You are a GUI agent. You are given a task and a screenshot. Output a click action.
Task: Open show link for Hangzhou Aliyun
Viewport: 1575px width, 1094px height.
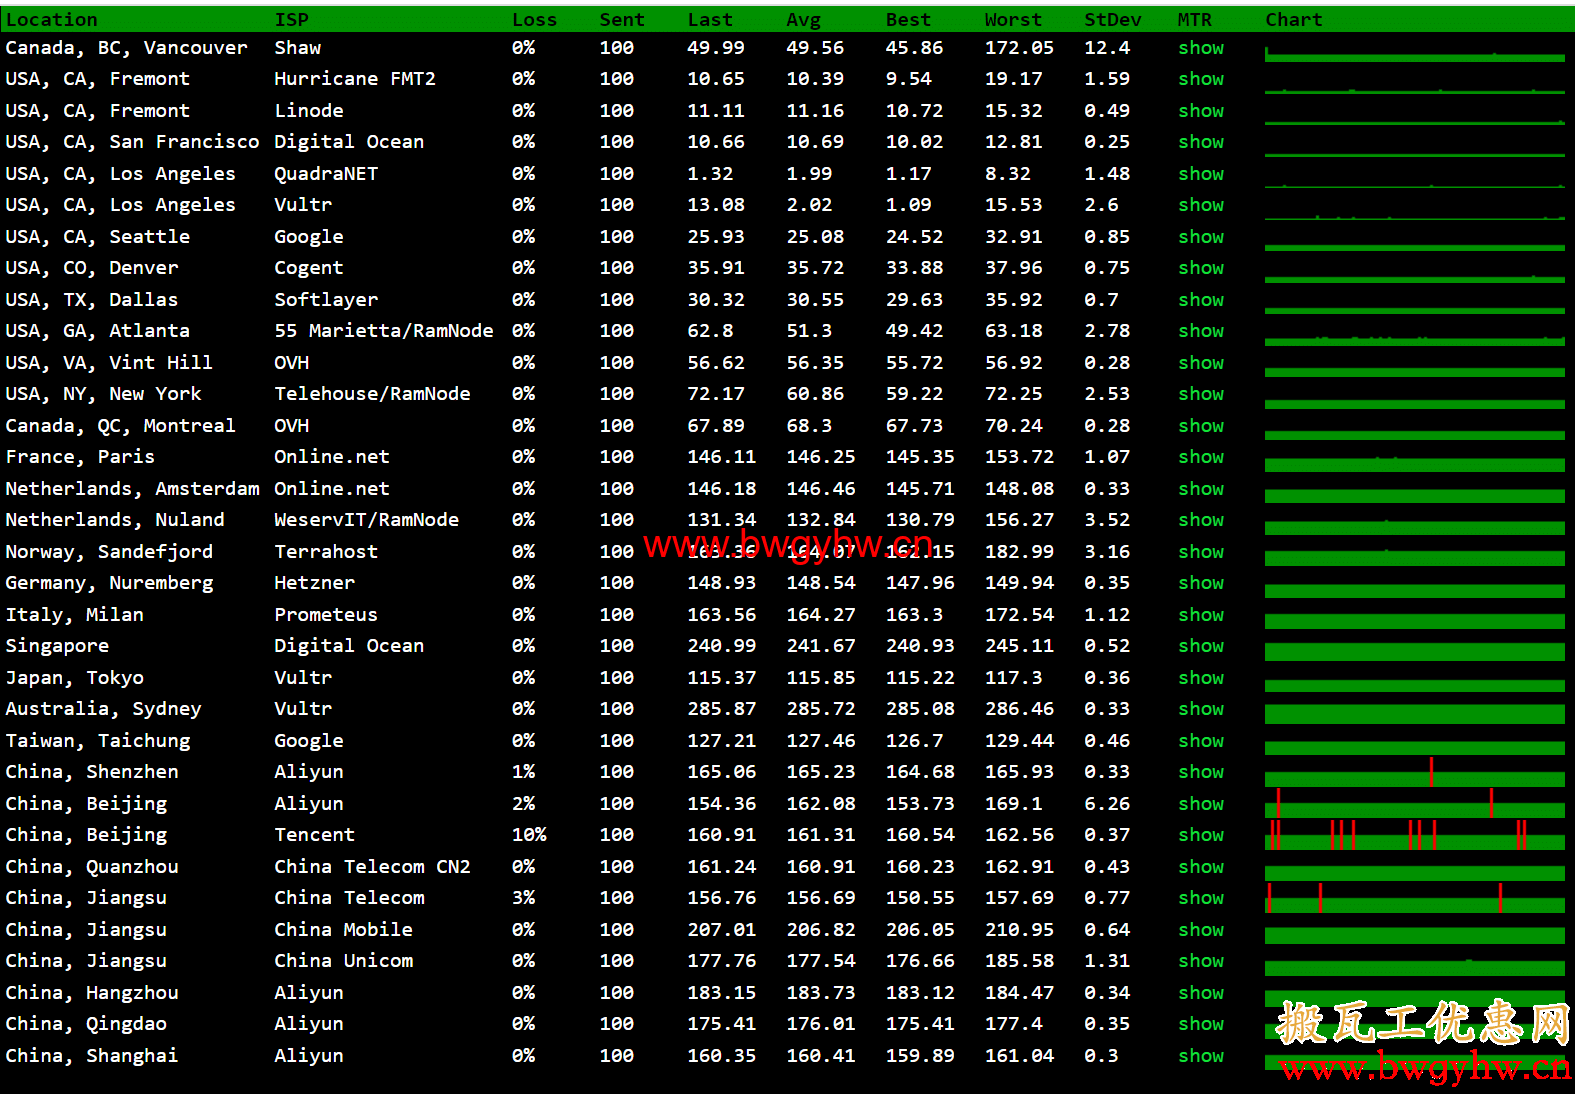click(x=1201, y=993)
